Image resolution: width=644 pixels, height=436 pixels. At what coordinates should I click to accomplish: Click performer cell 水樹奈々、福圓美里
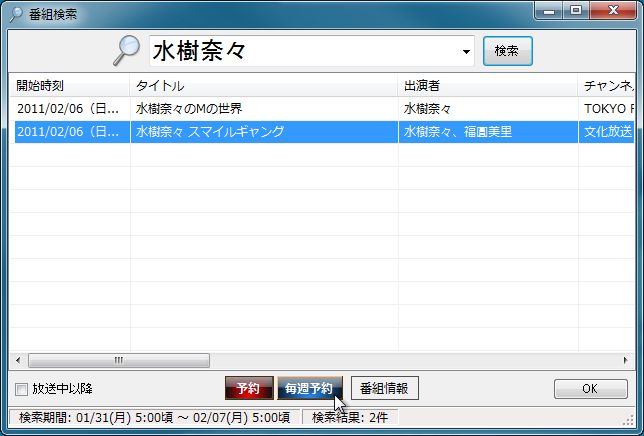tap(458, 132)
